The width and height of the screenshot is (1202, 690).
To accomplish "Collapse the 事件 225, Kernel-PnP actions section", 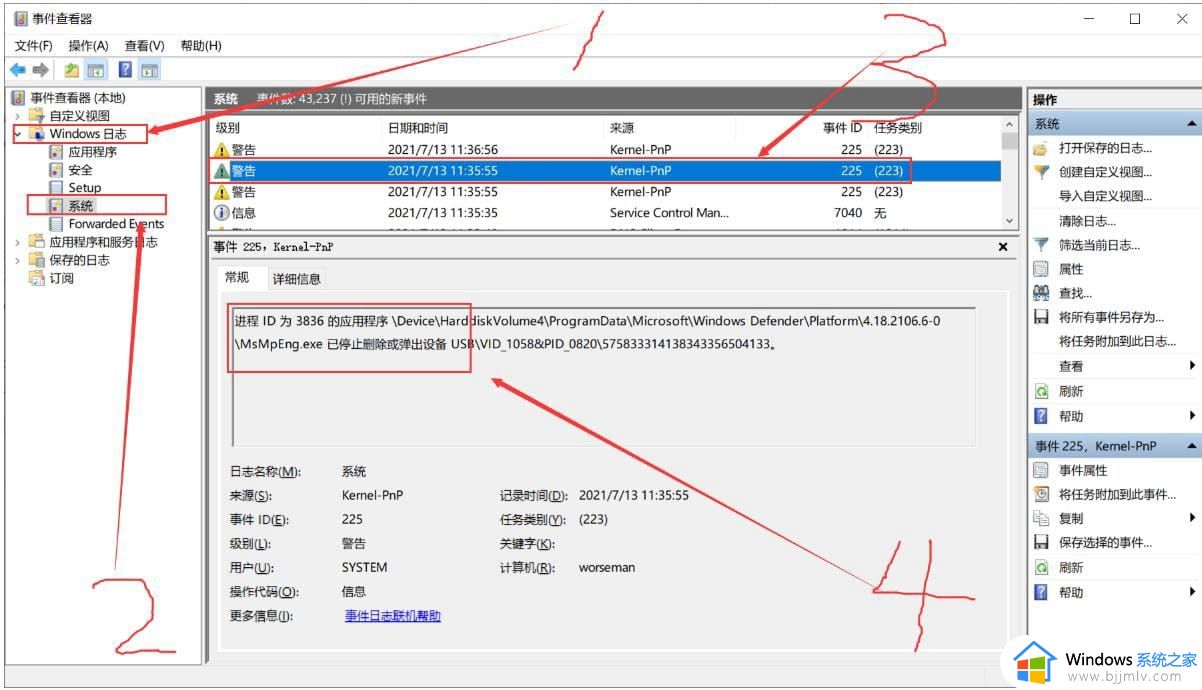I will [1191, 446].
